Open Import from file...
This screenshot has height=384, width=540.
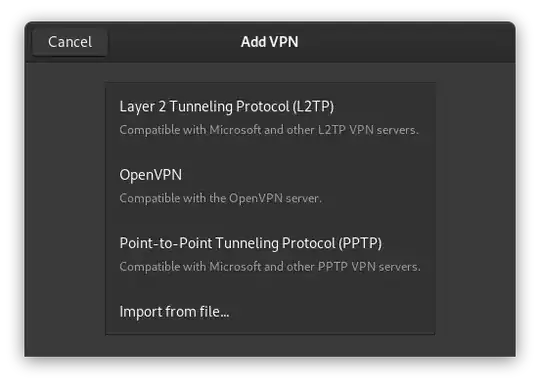(270, 311)
